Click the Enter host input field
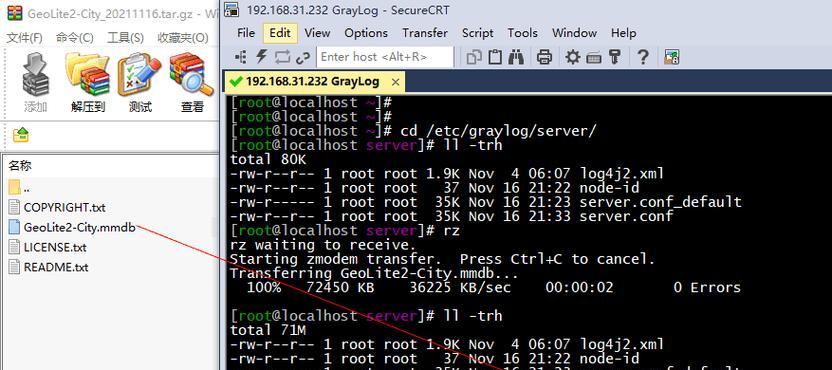 385,56
